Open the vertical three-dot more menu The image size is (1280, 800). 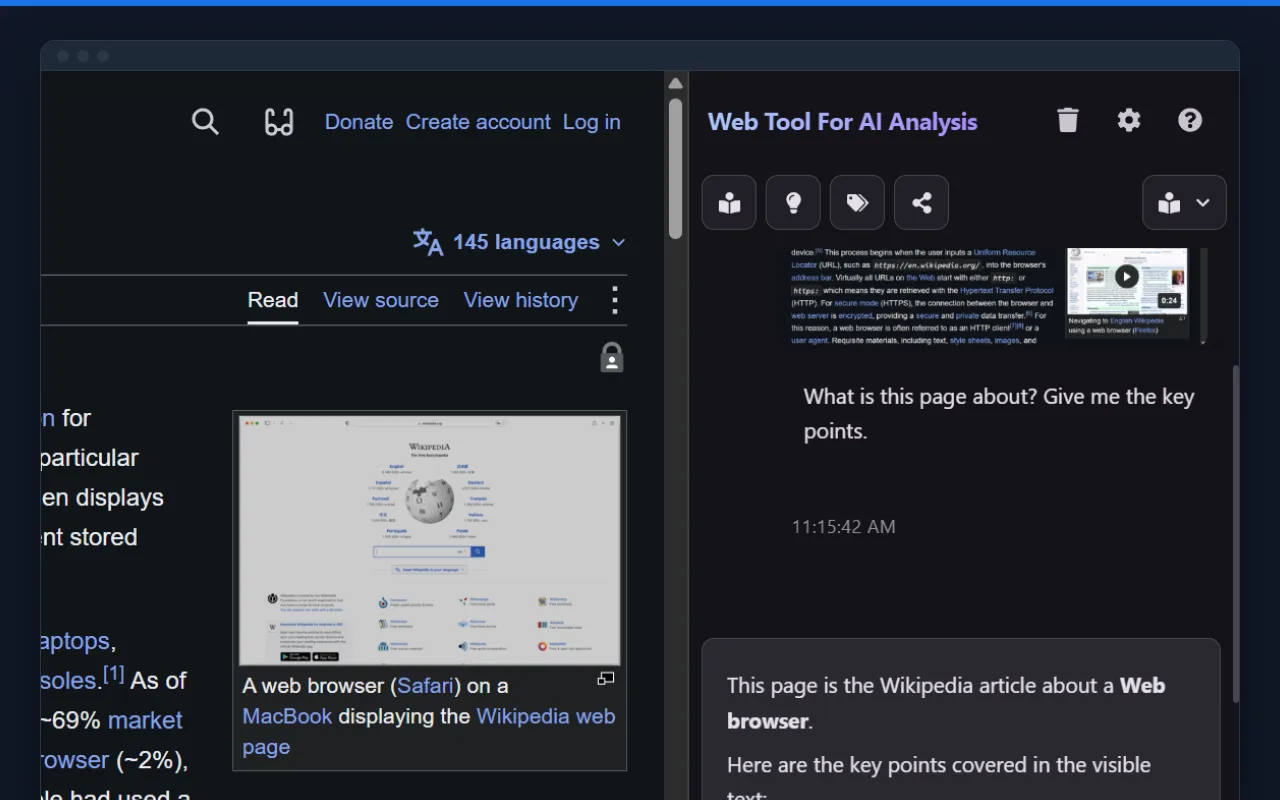tap(615, 300)
